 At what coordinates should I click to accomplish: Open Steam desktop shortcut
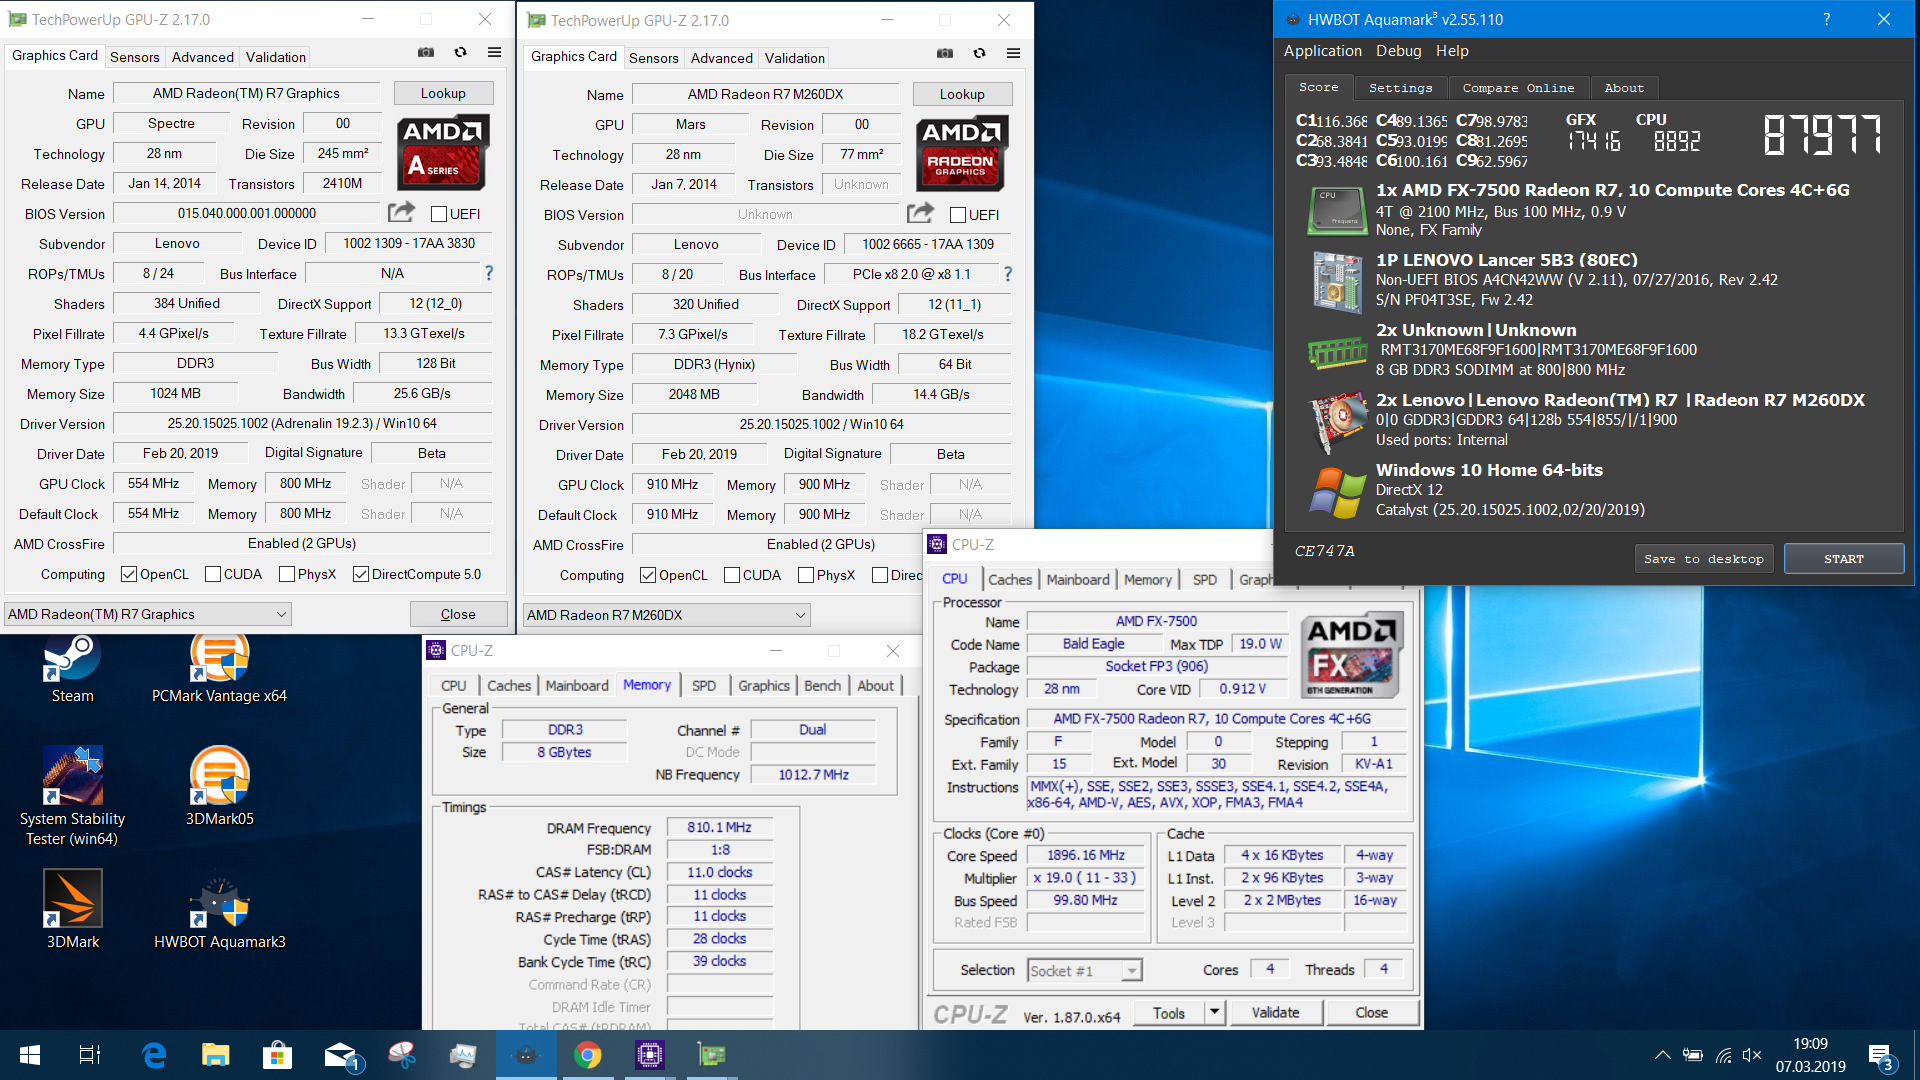(x=72, y=670)
